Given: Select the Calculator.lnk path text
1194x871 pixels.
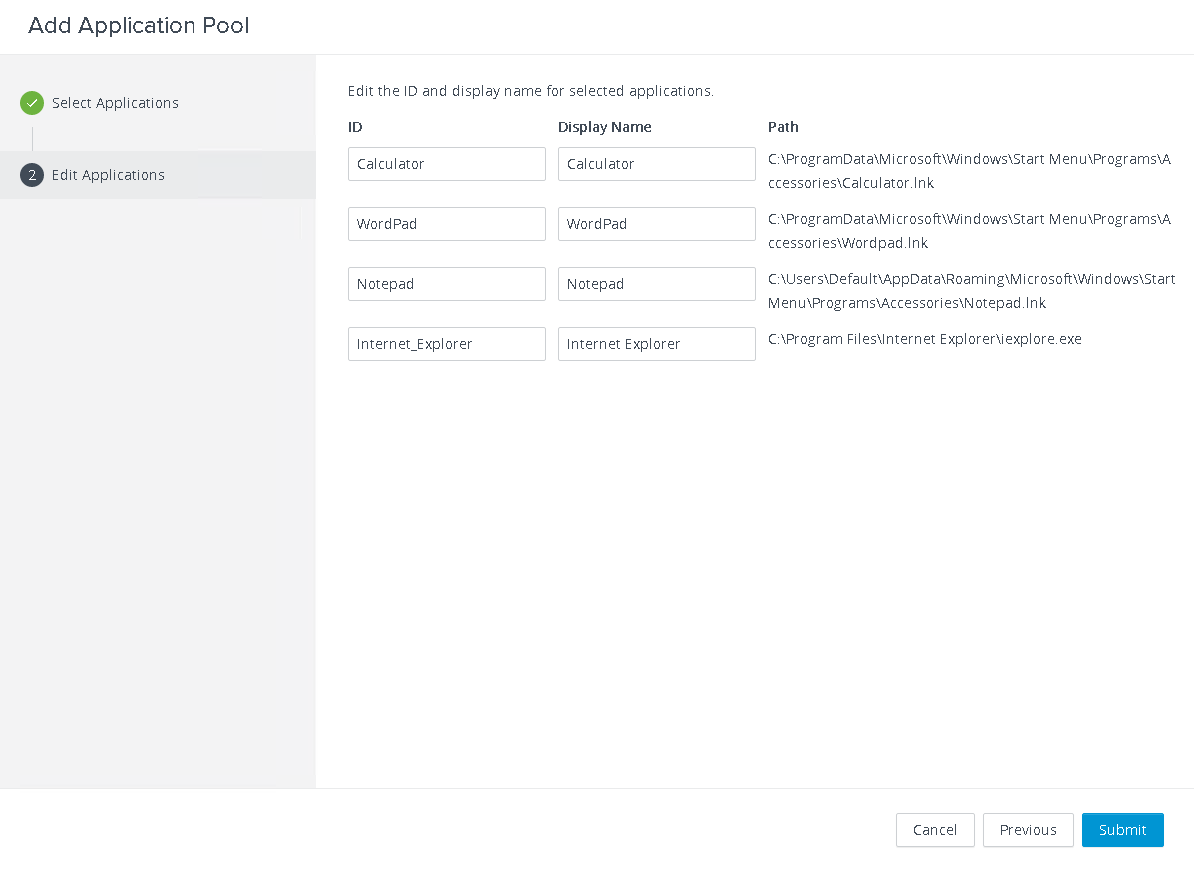Looking at the screenshot, I should coord(969,171).
